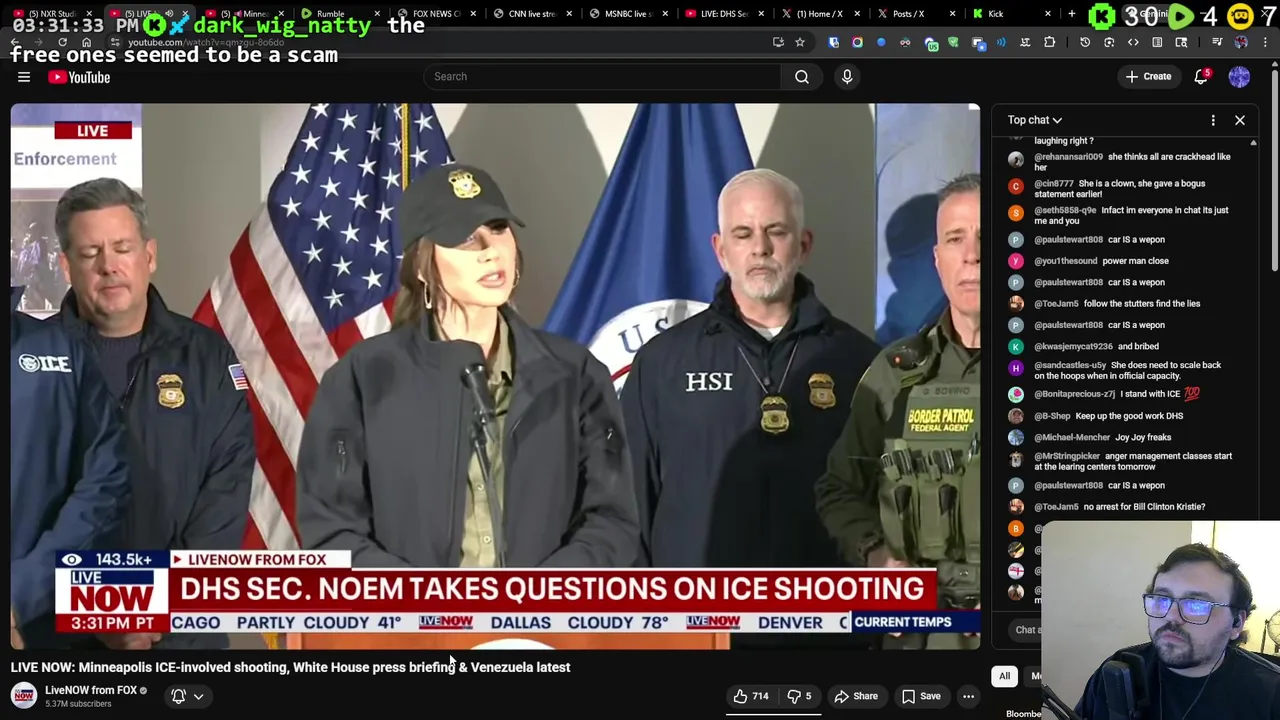The height and width of the screenshot is (720, 1280).
Task: Click the live video player
Action: [495, 375]
